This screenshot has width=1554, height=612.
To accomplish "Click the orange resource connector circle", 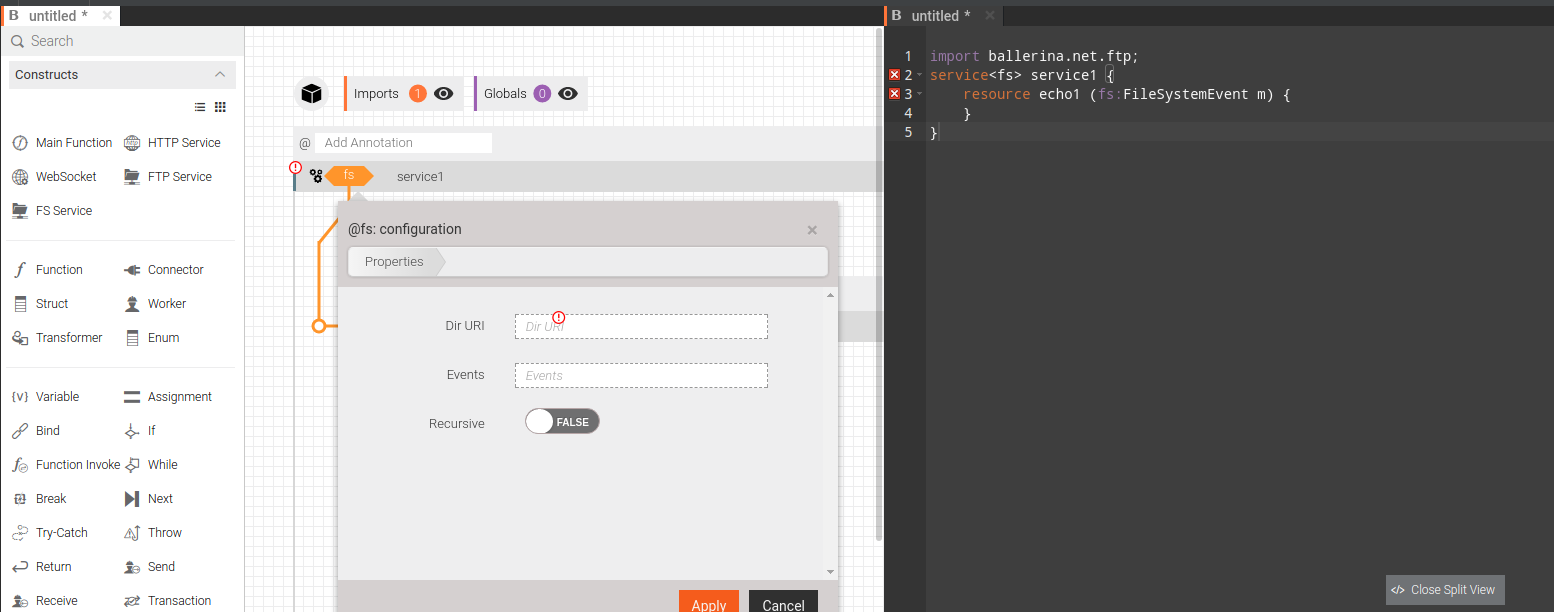I will [x=319, y=326].
